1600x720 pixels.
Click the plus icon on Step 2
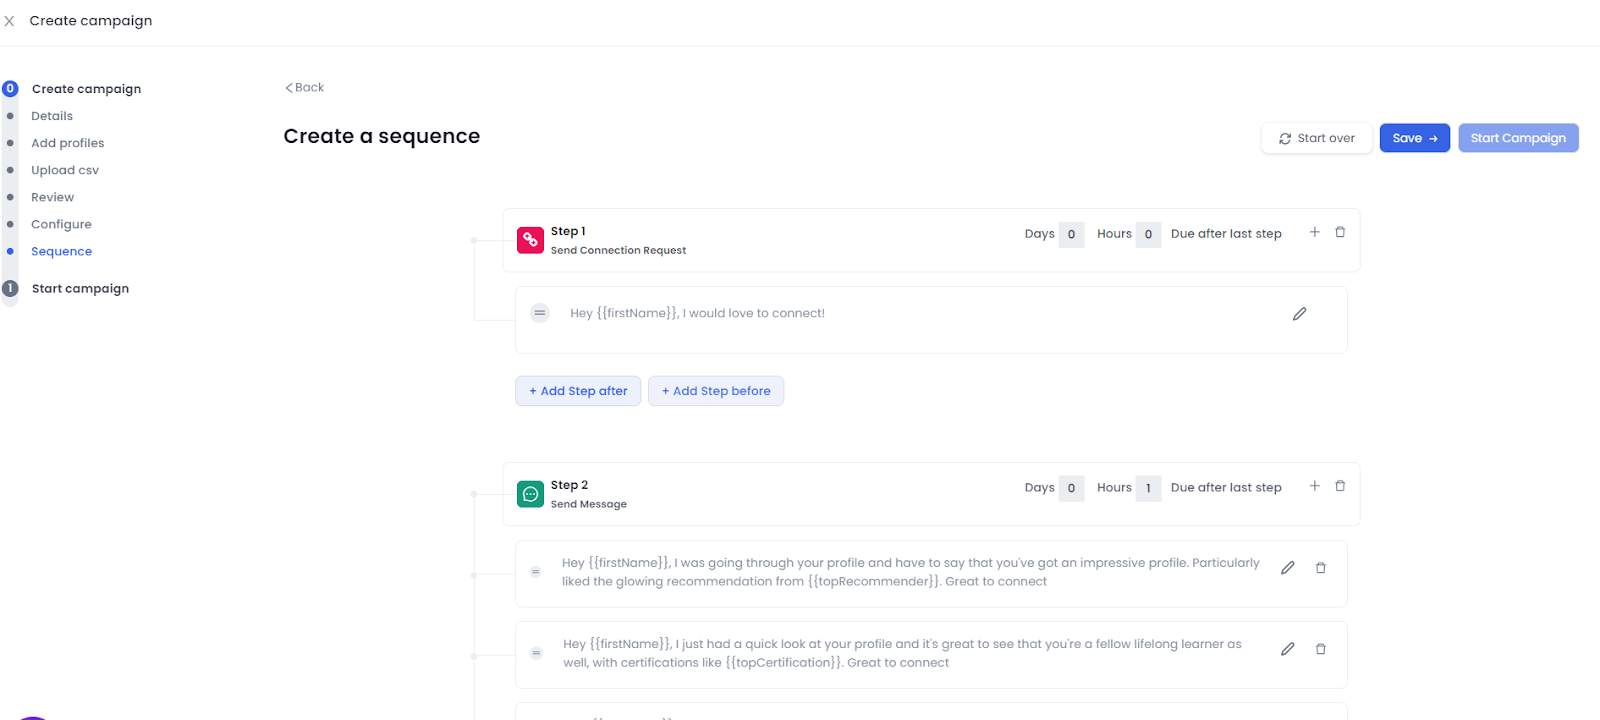(x=1315, y=486)
